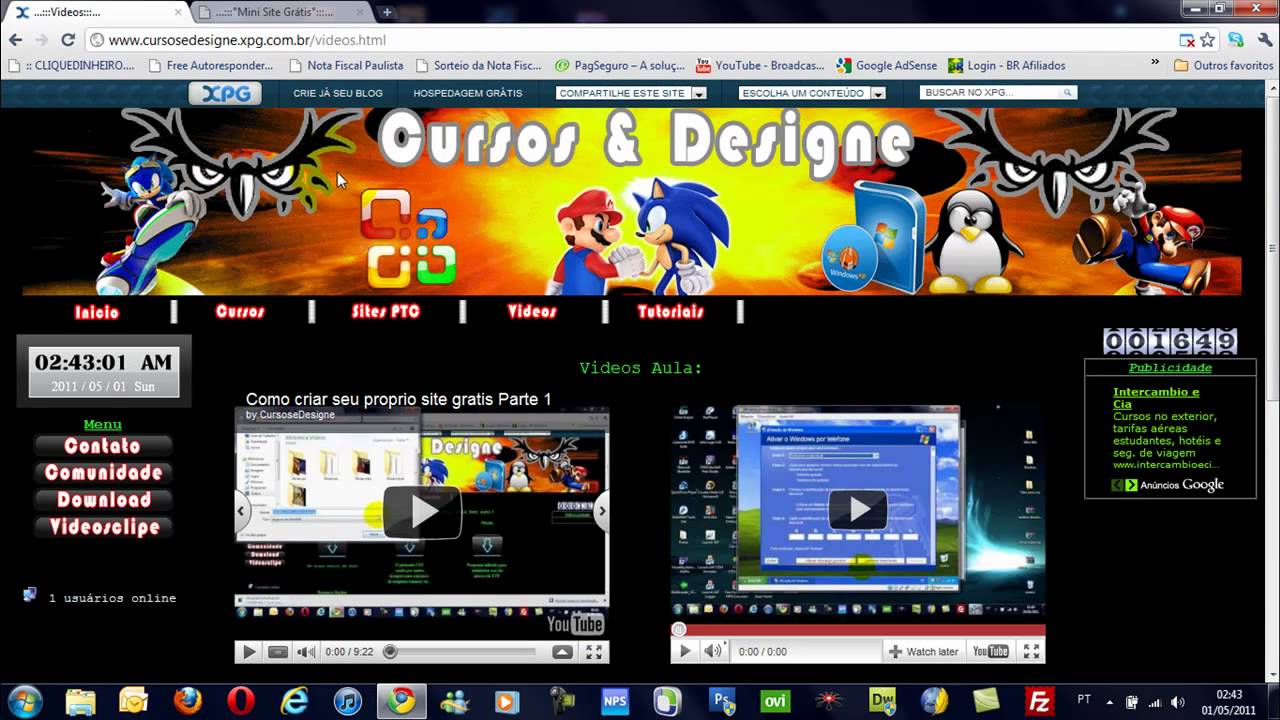The width and height of the screenshot is (1280, 720).
Task: Launch Internet Explorer from taskbar
Action: [294, 701]
